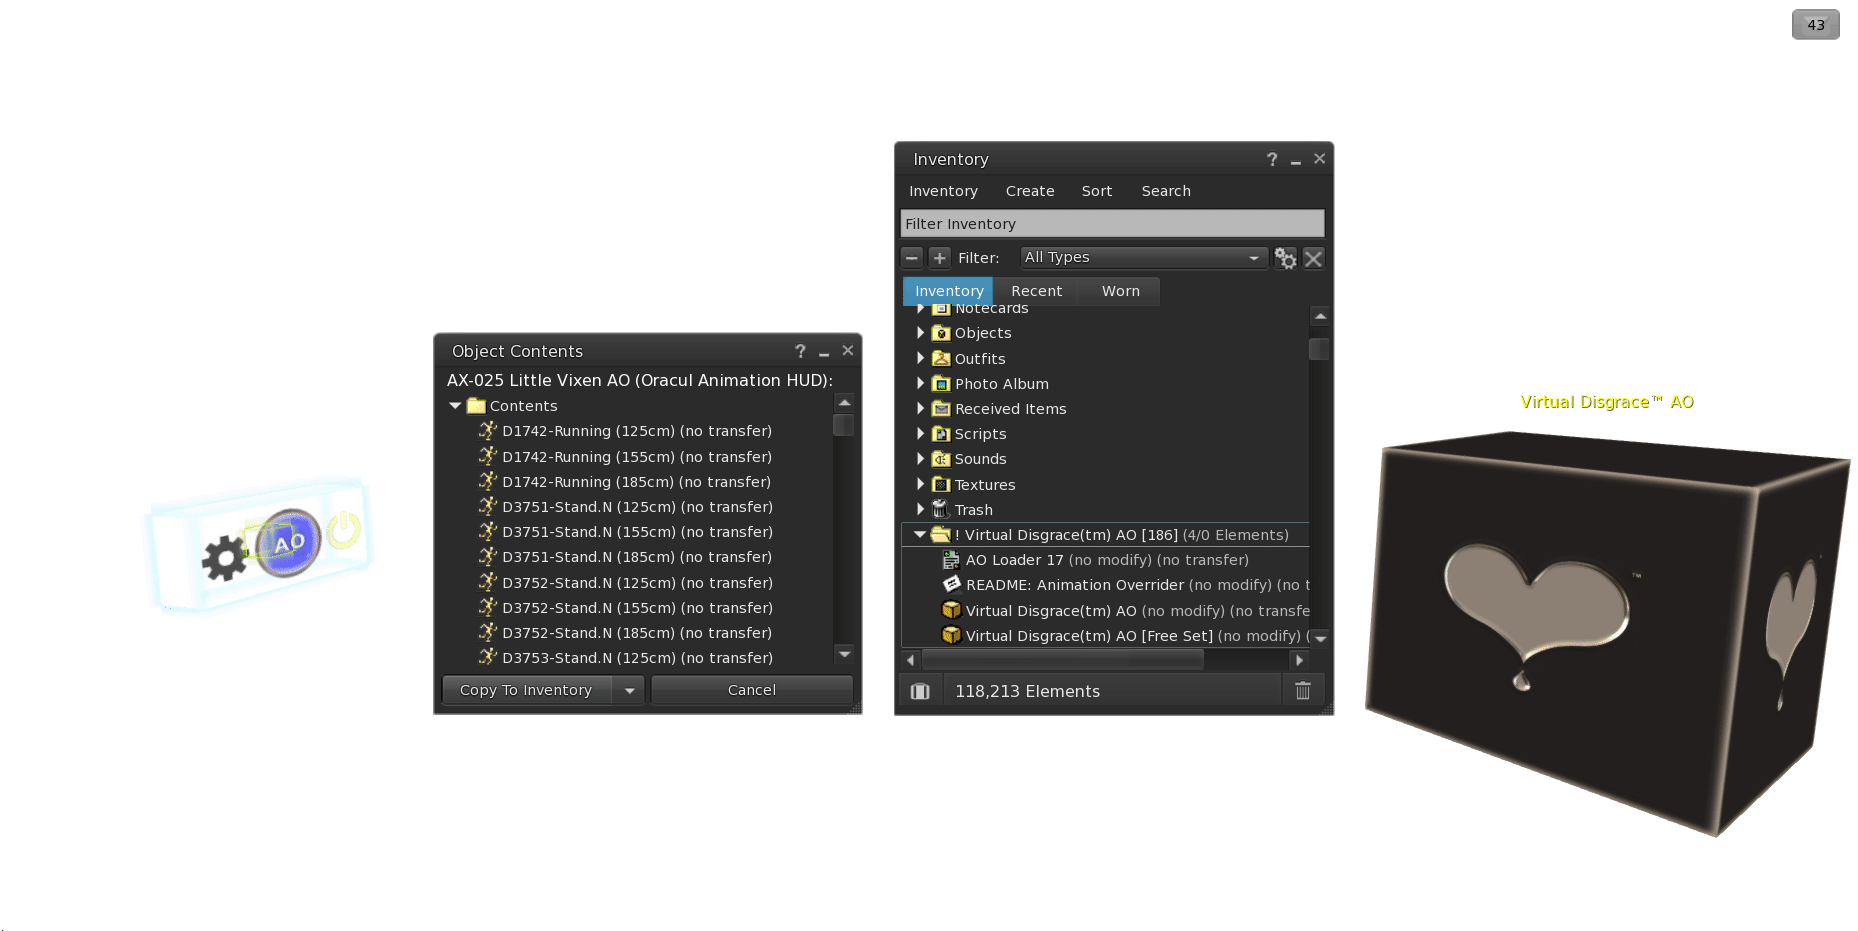Viewport: 1858px width, 931px height.
Task: Click the Textures folder icon
Action: pyautogui.click(x=941, y=484)
